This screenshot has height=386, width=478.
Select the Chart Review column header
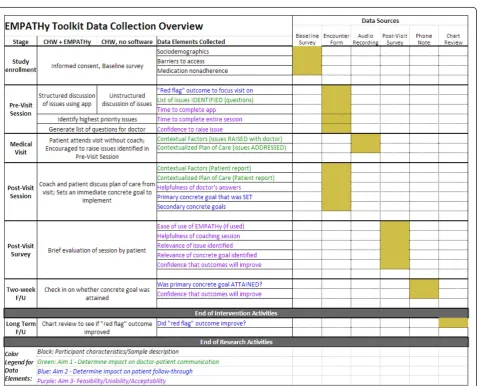coord(453,39)
